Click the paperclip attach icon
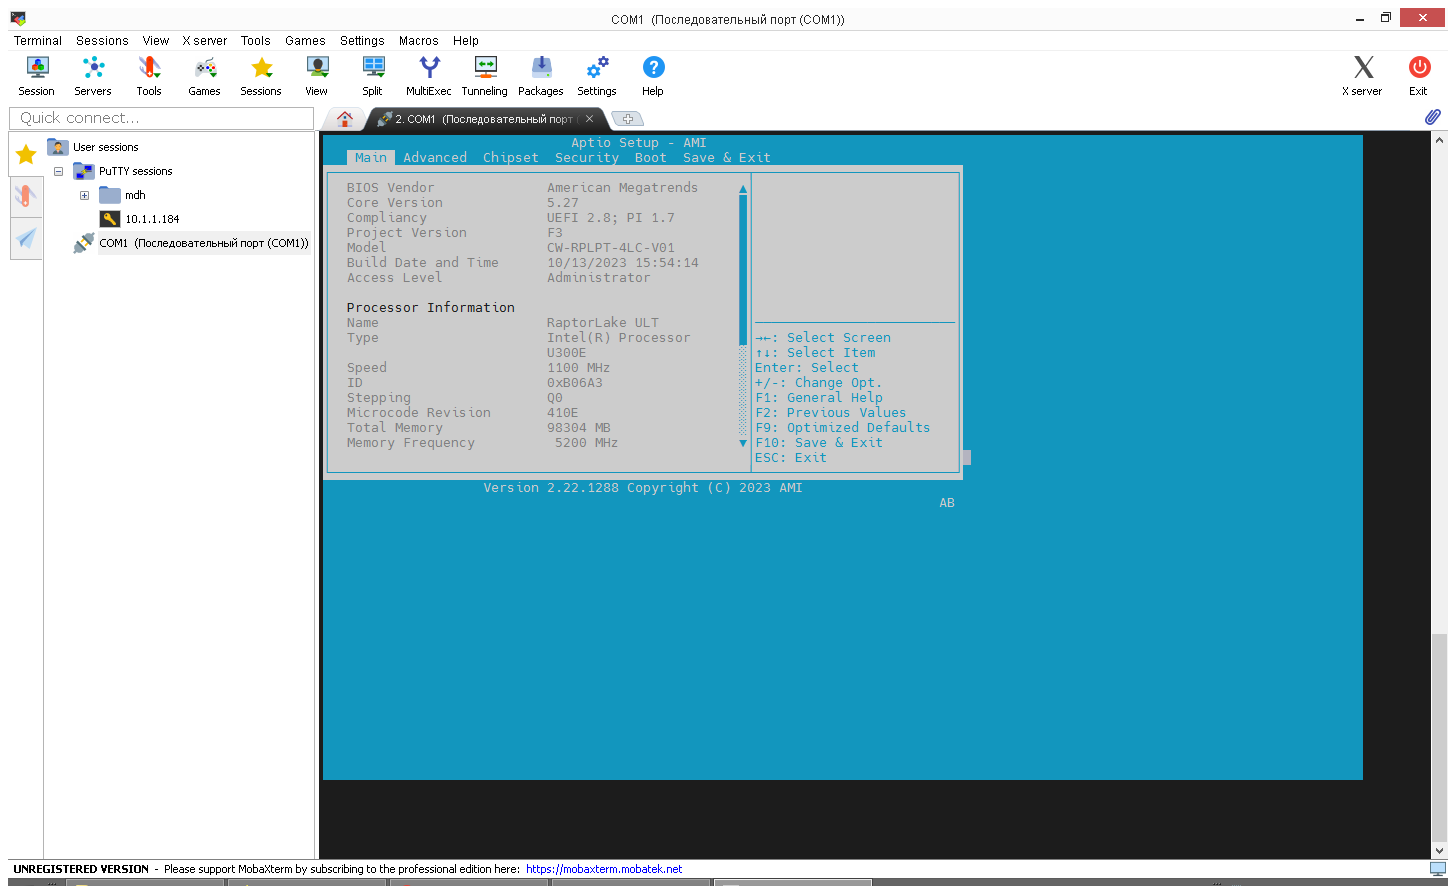This screenshot has height=886, width=1456. point(1433,117)
